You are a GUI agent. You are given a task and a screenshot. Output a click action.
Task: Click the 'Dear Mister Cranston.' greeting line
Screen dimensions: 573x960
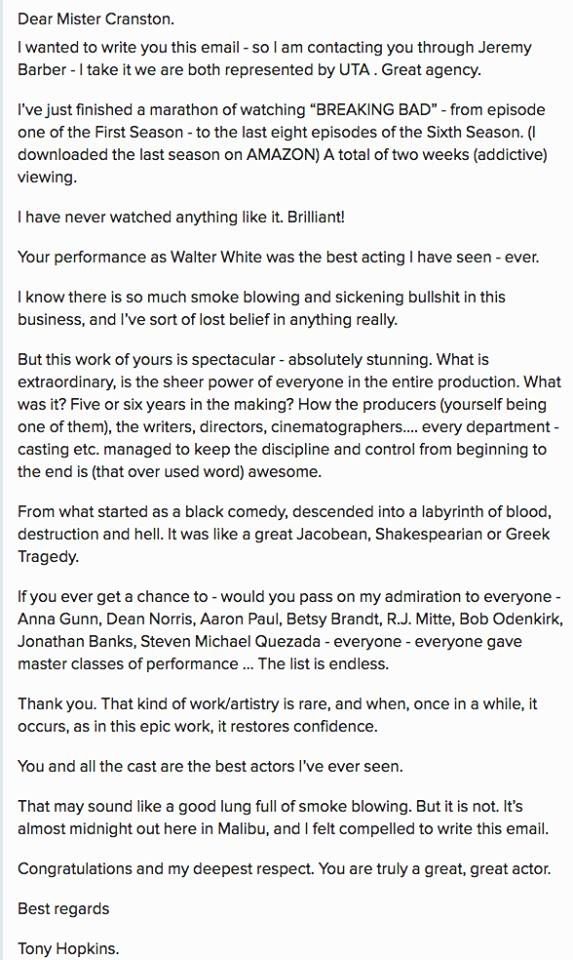[96, 19]
